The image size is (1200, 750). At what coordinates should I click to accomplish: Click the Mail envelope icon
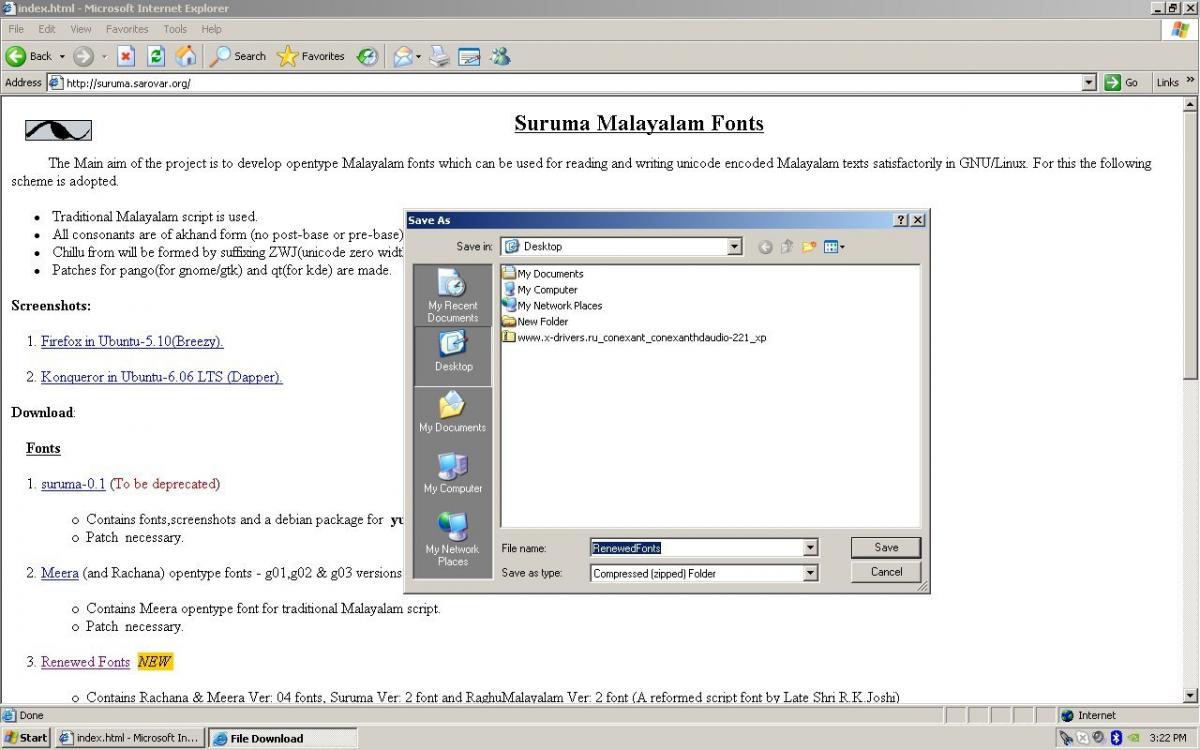click(402, 56)
